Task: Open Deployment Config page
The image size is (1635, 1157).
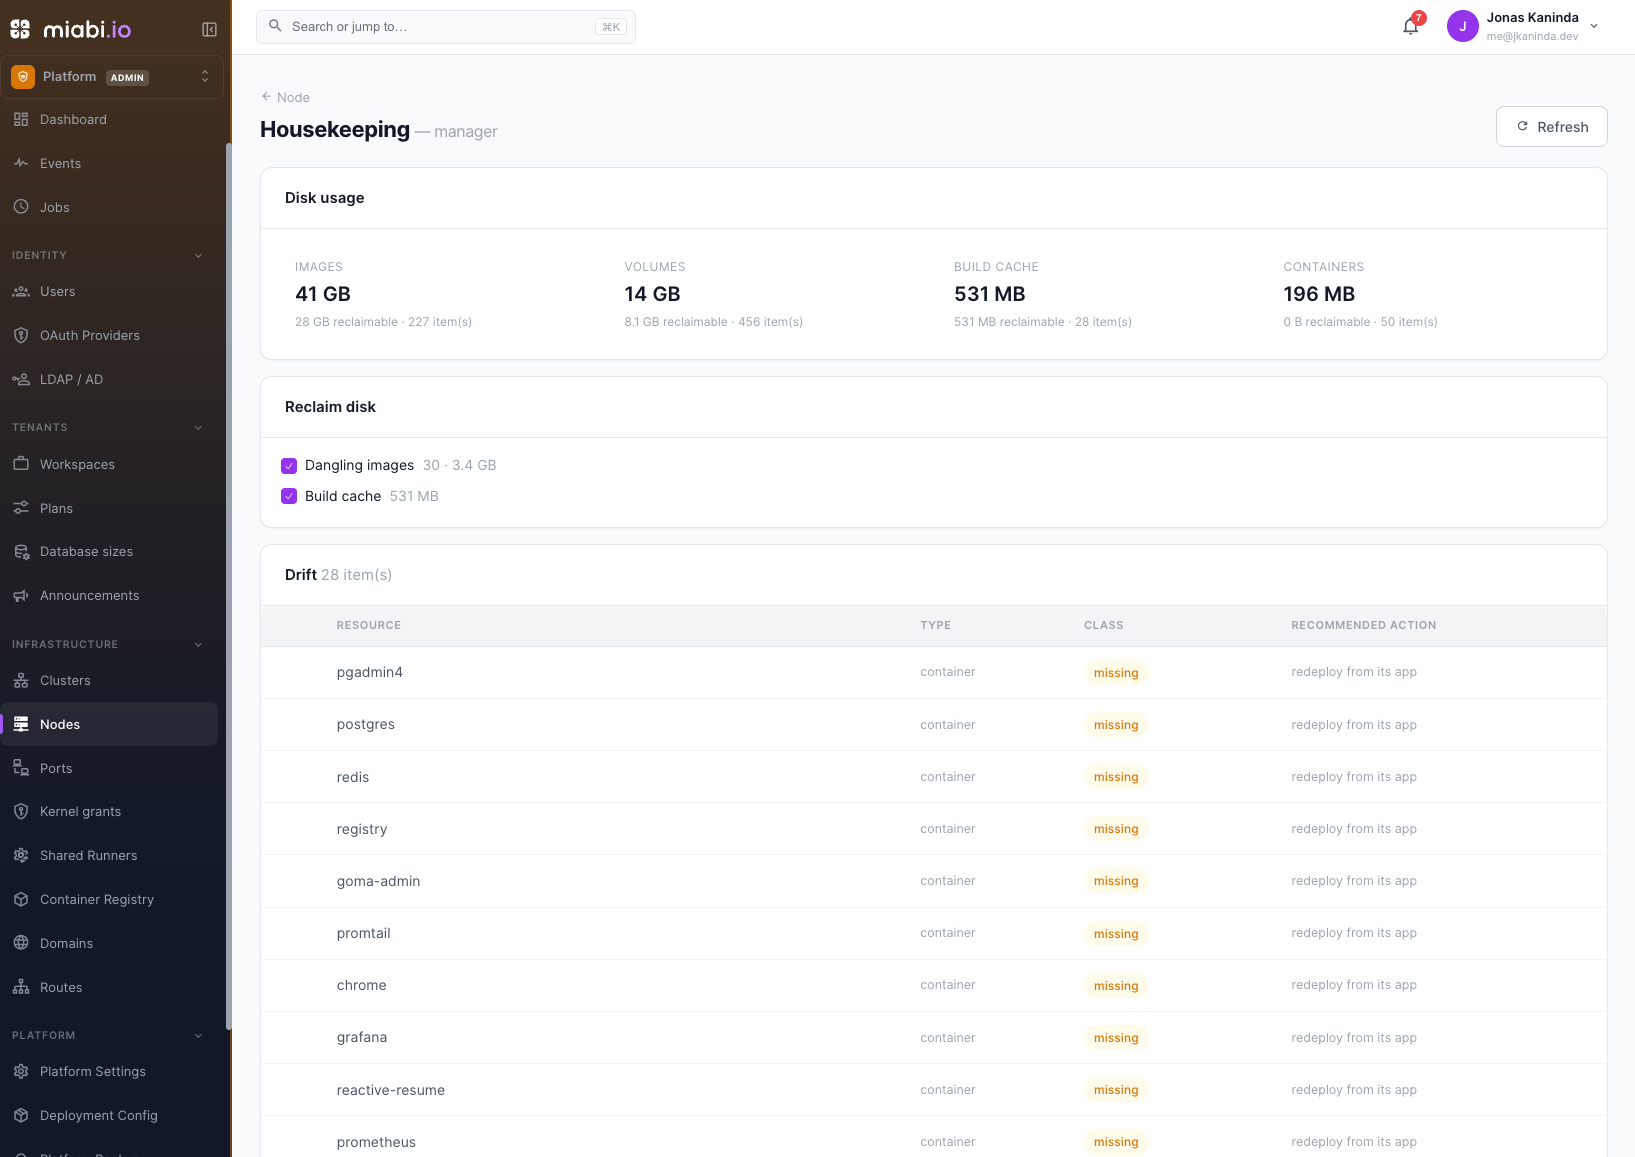Action: point(110,1116)
